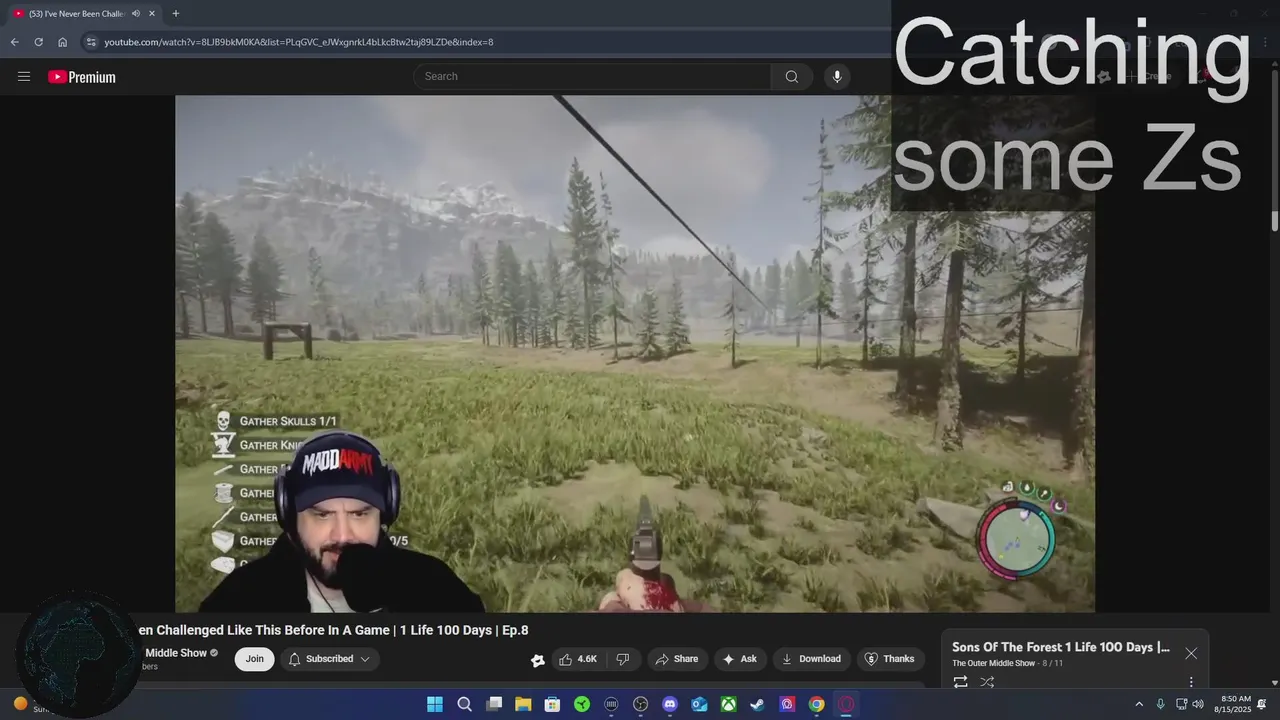The image size is (1280, 720).
Task: Open the YouTube hamburger guide menu
Action: tap(24, 77)
